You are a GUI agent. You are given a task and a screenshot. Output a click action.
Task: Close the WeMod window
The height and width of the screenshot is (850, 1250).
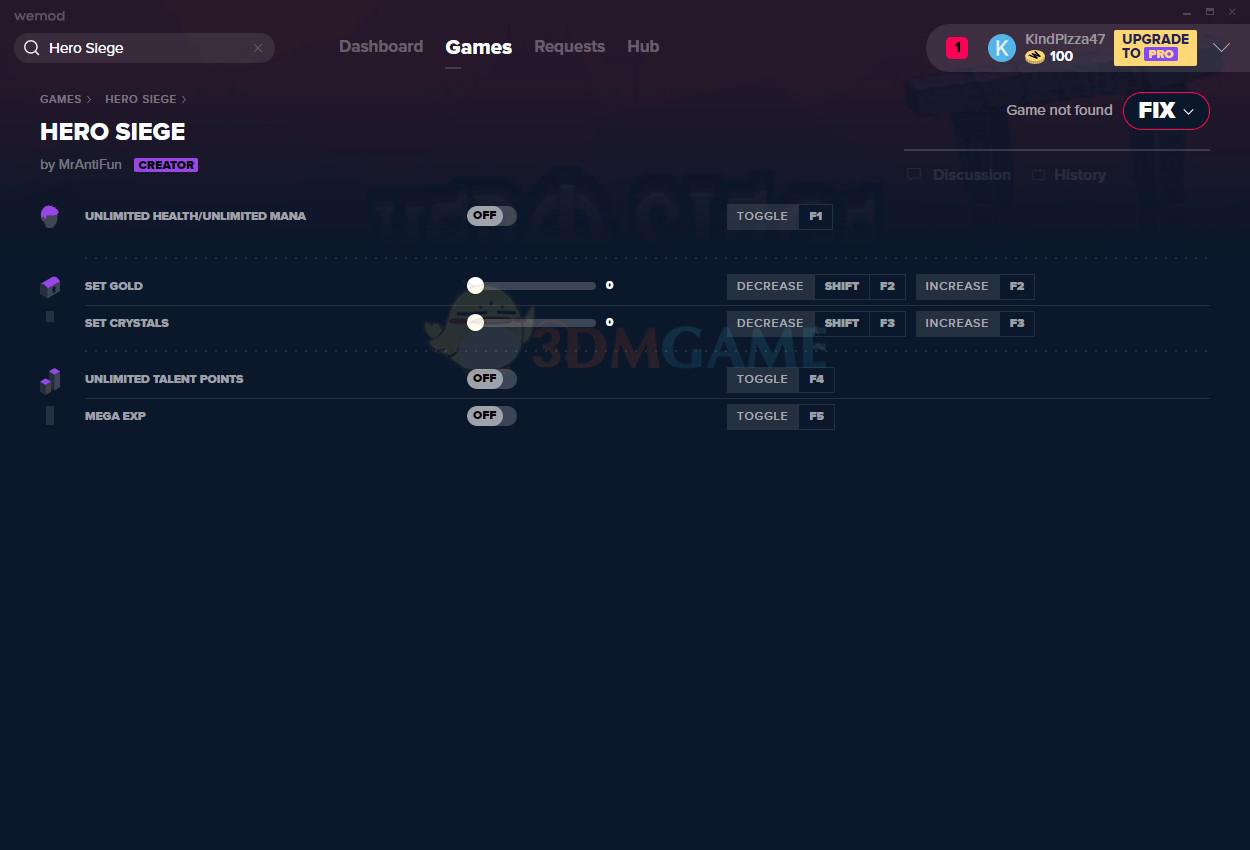[1233, 12]
